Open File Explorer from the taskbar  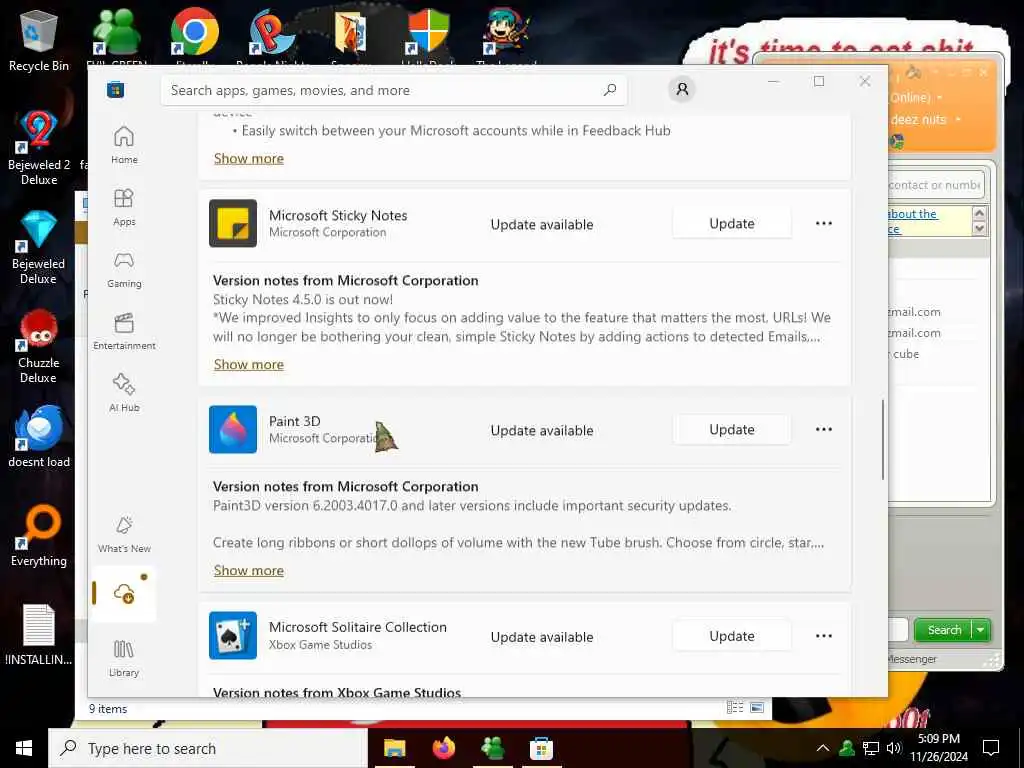[394, 748]
